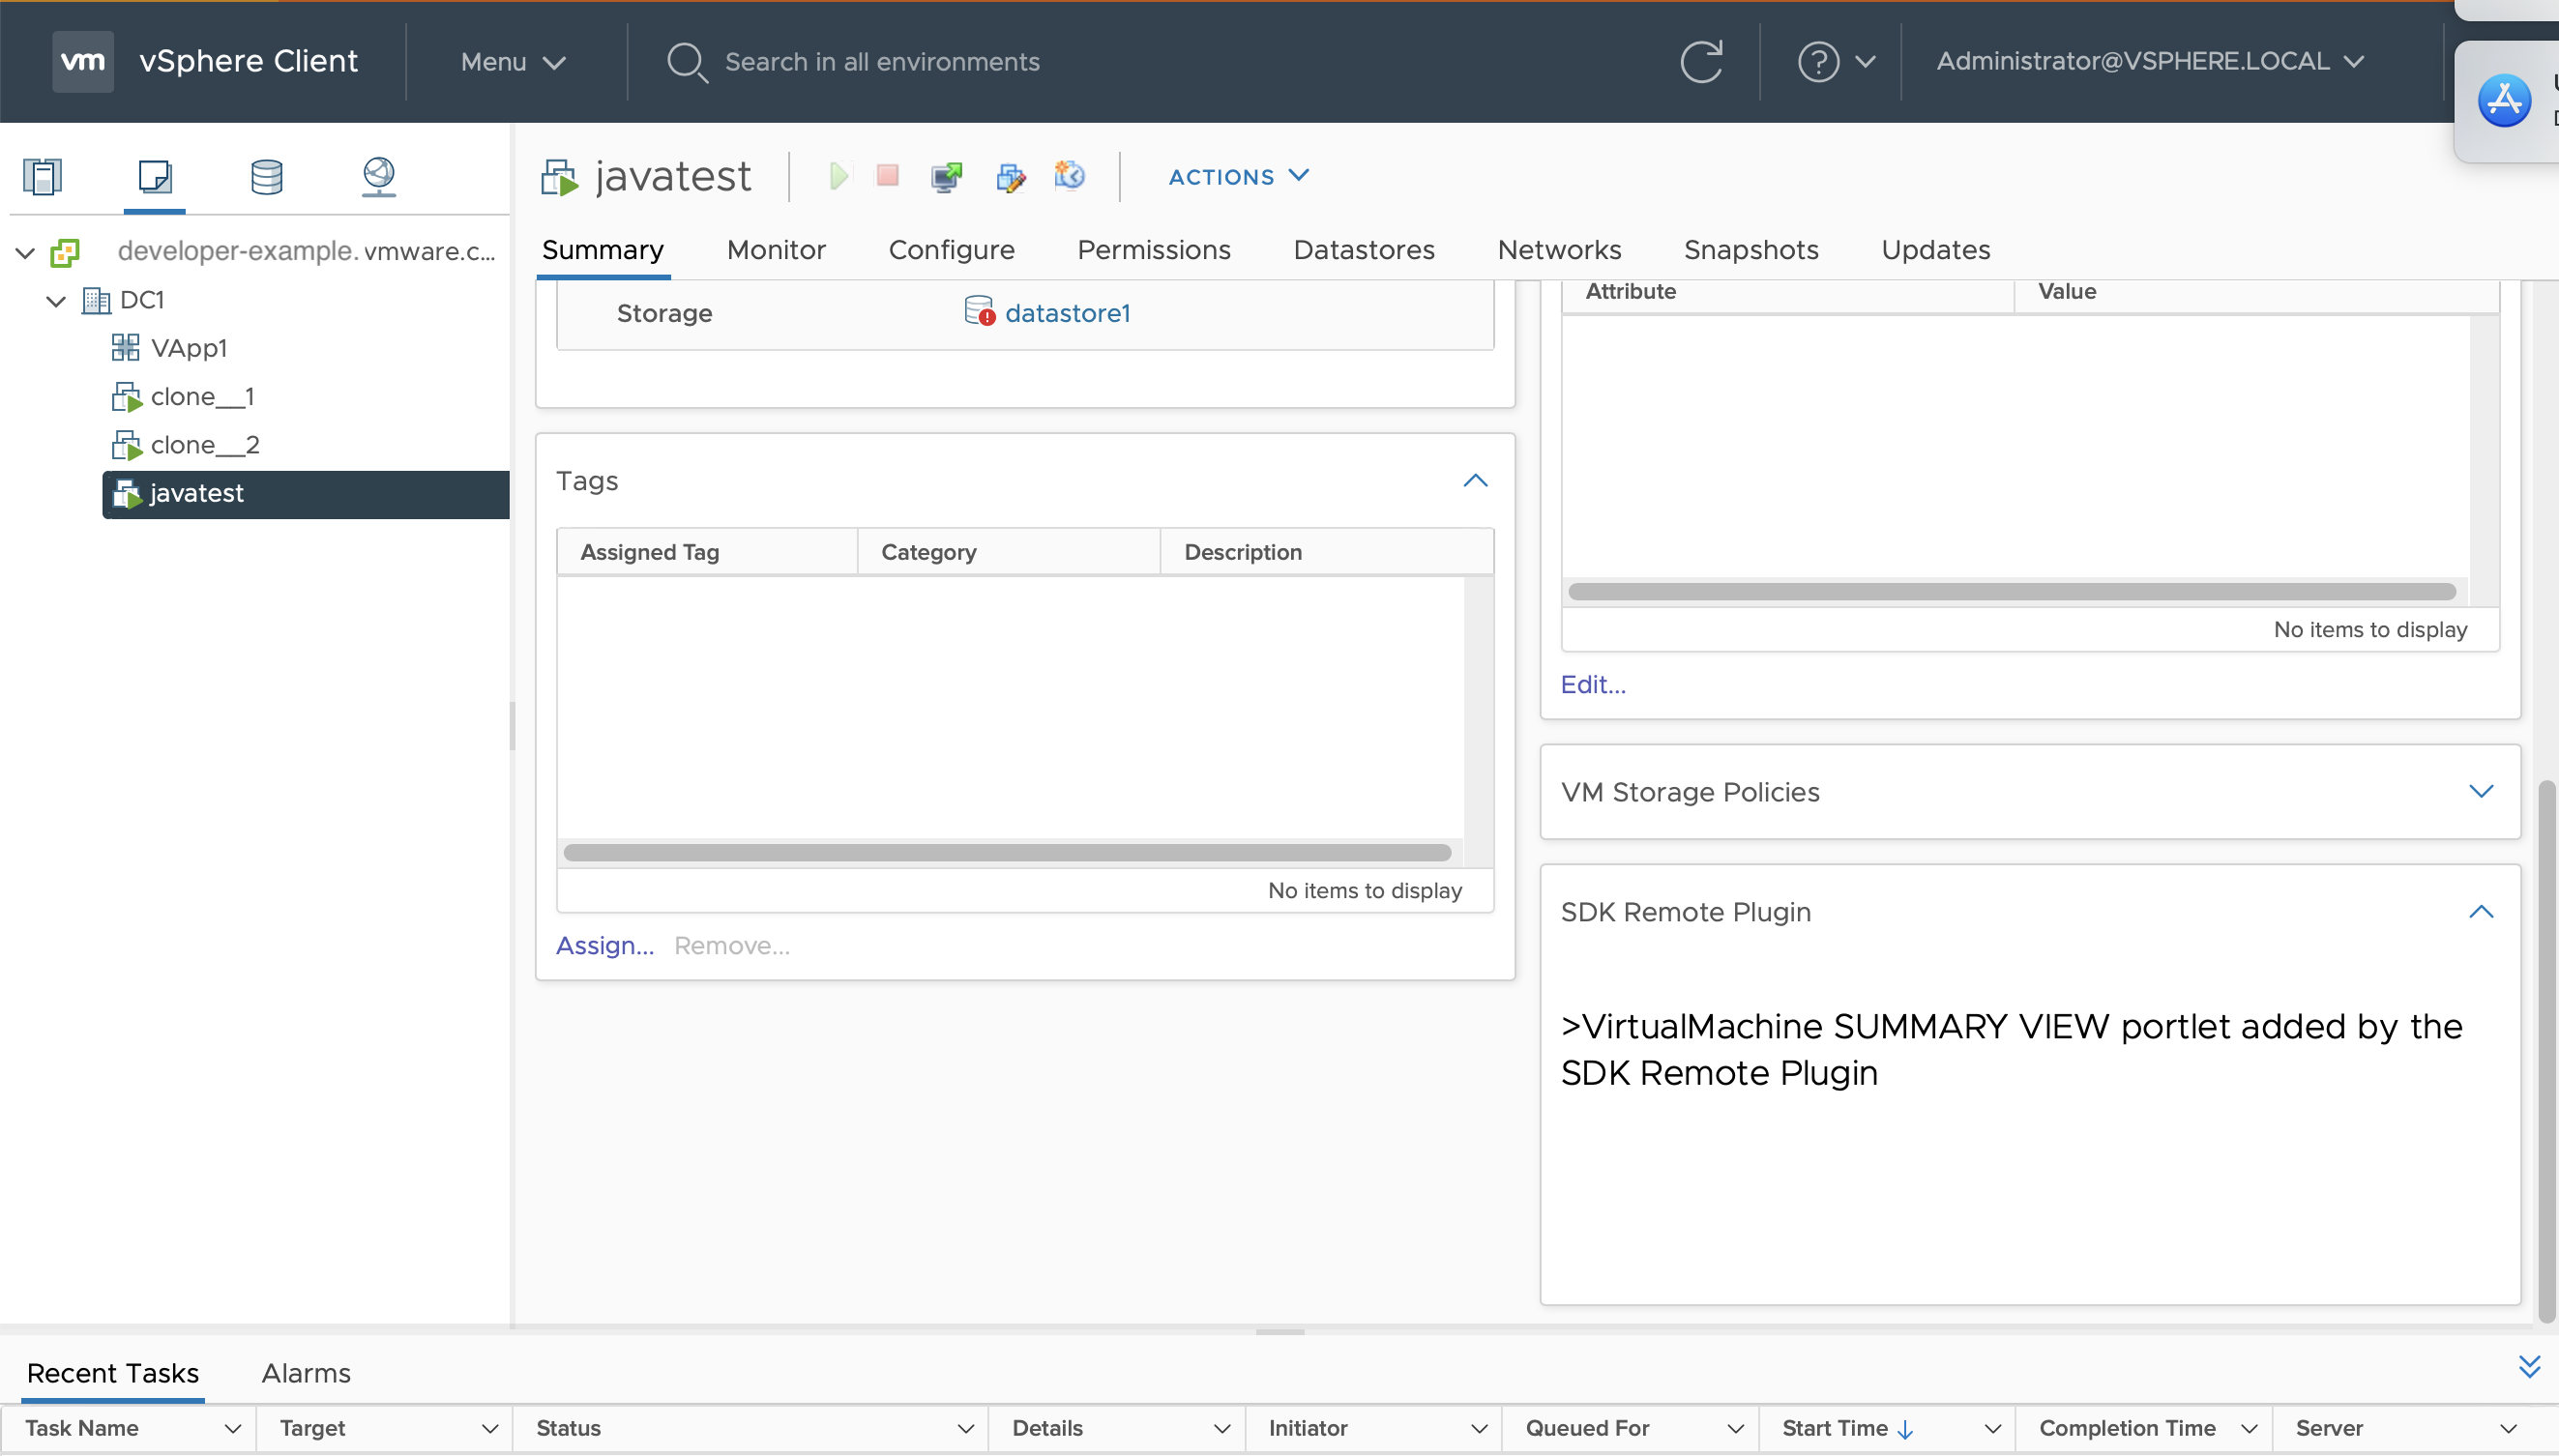Click the VApp1 icon in tree

[x=126, y=348]
